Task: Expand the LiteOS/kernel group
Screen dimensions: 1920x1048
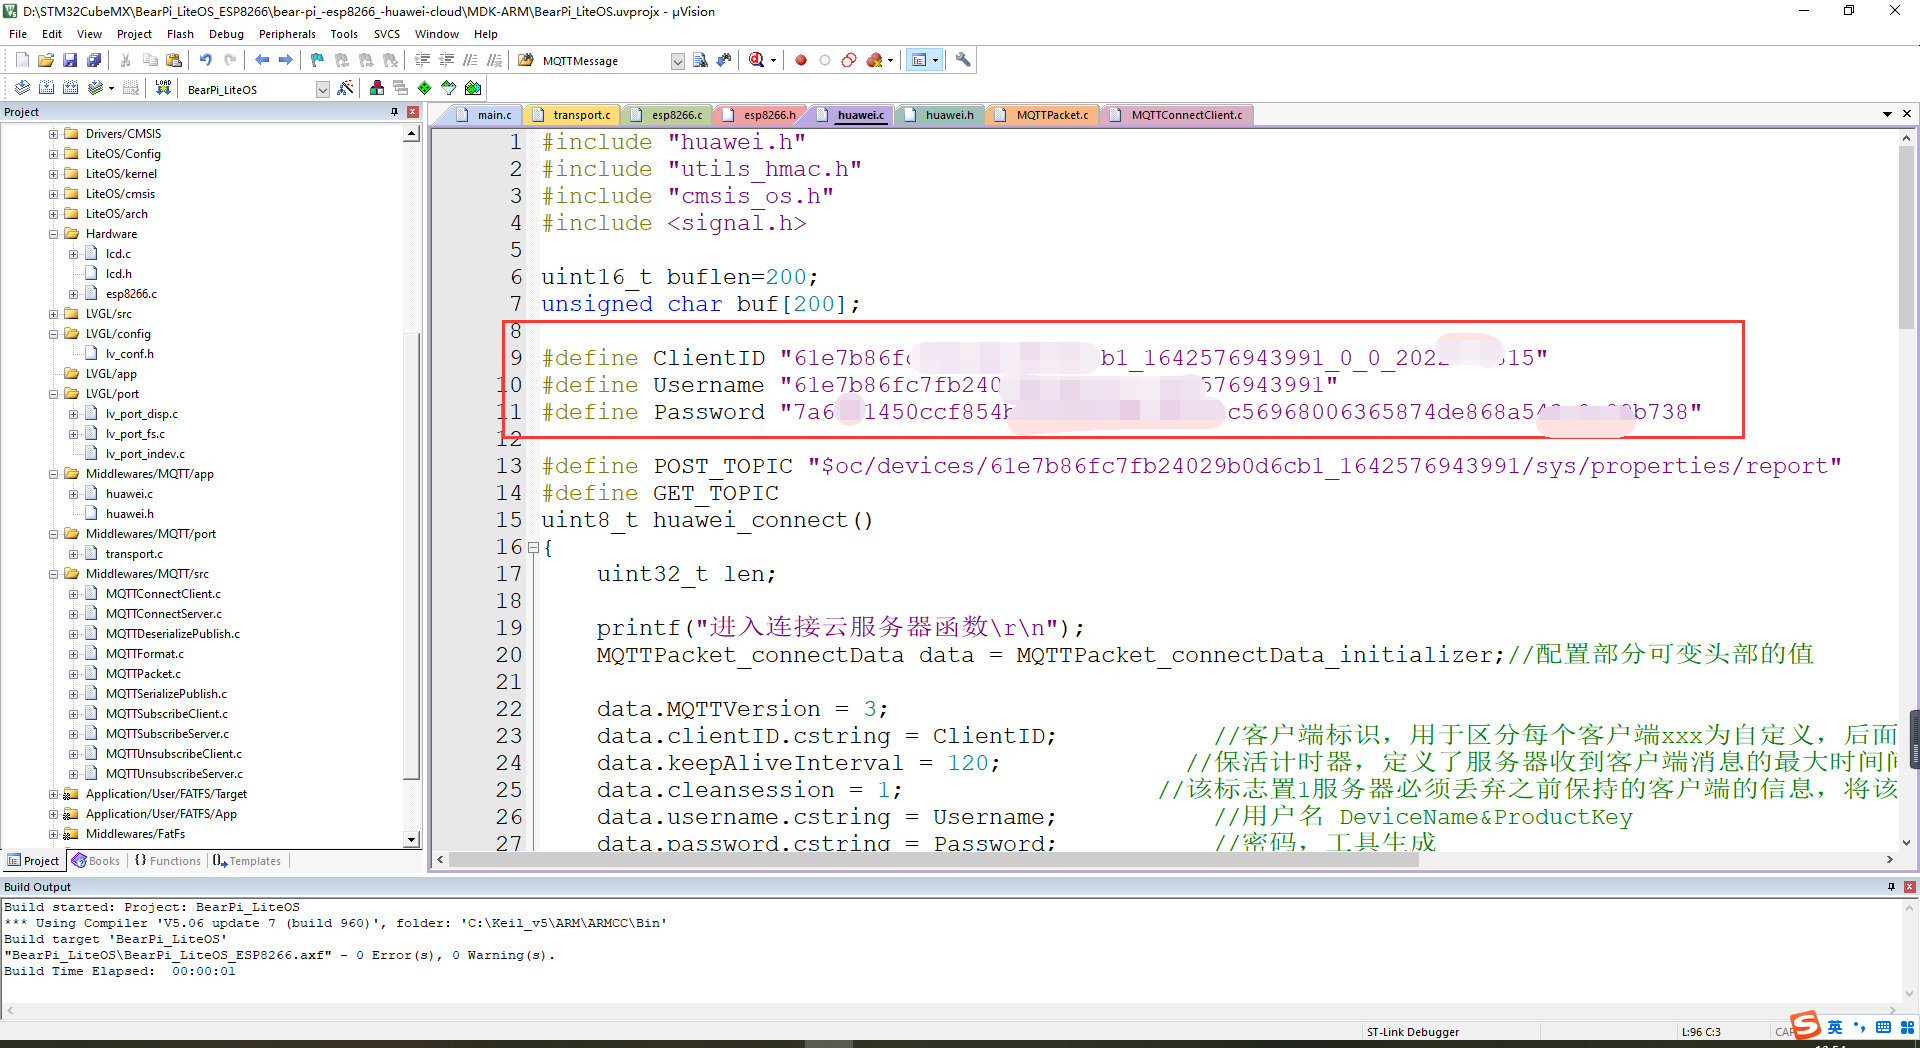Action: coord(54,174)
